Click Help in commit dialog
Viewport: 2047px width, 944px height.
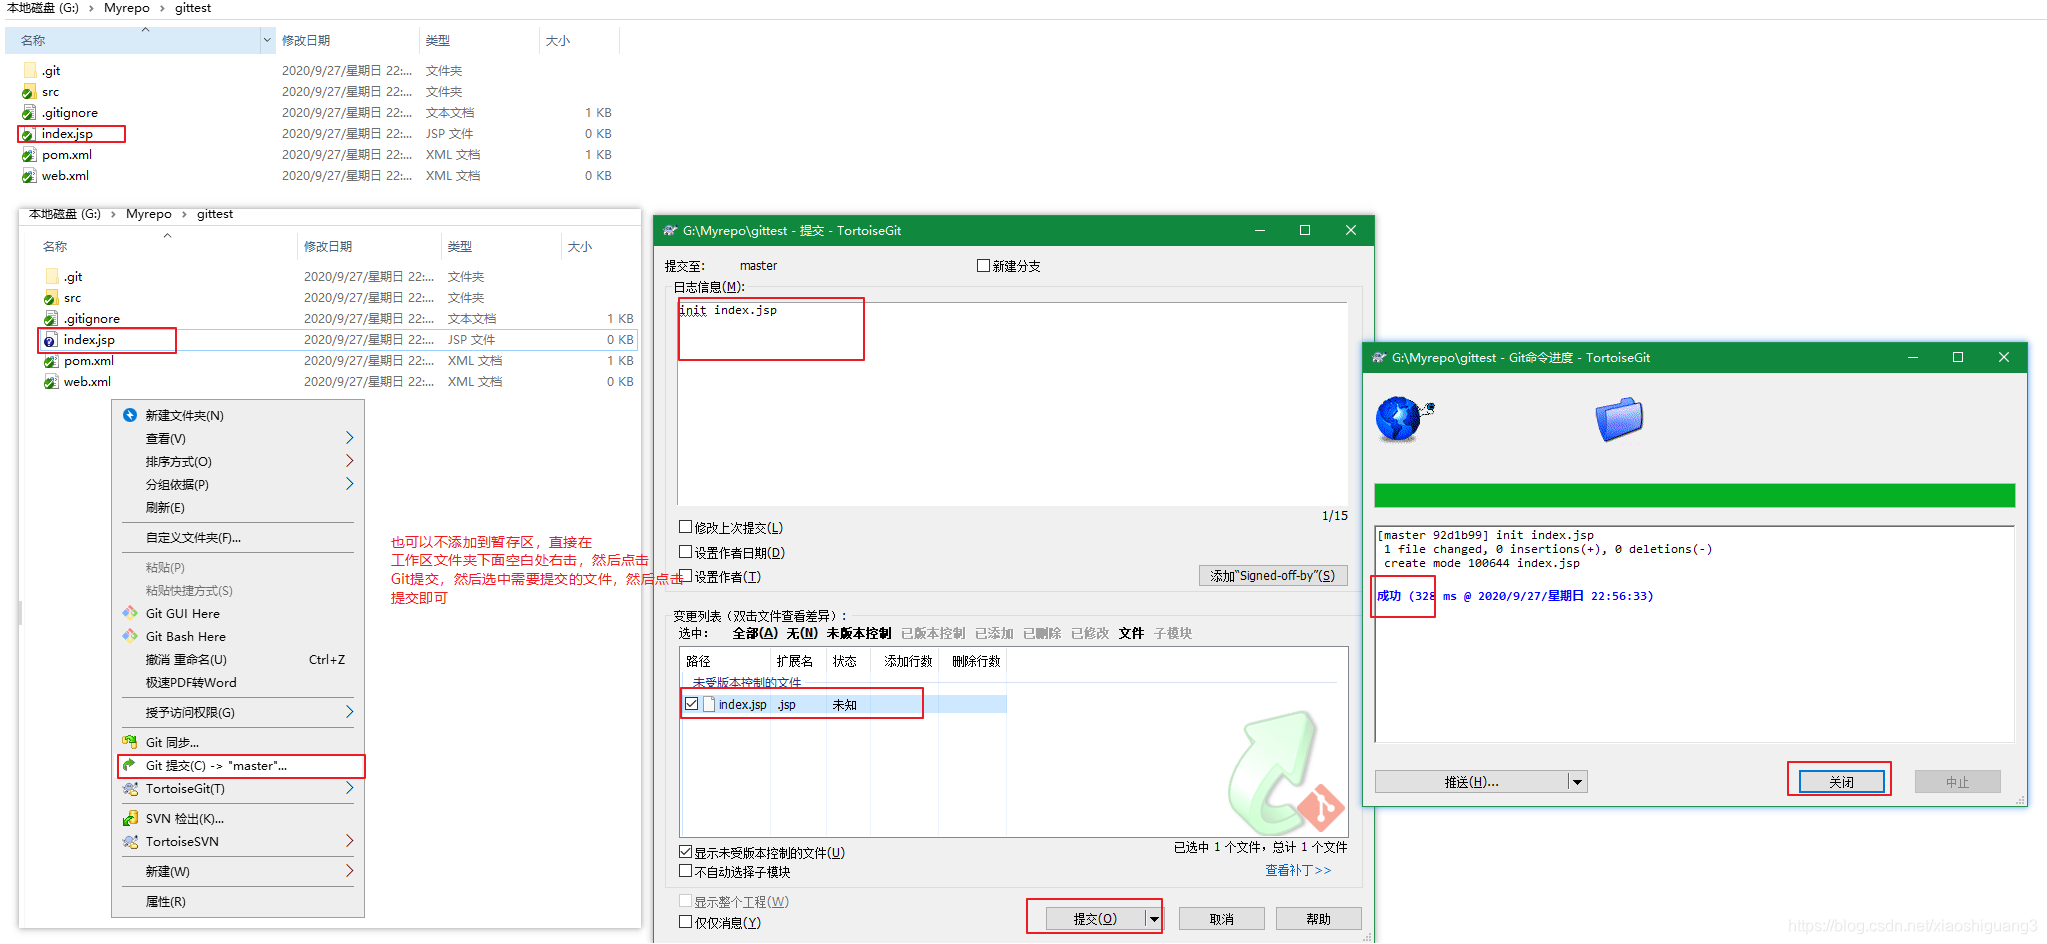tap(1318, 919)
